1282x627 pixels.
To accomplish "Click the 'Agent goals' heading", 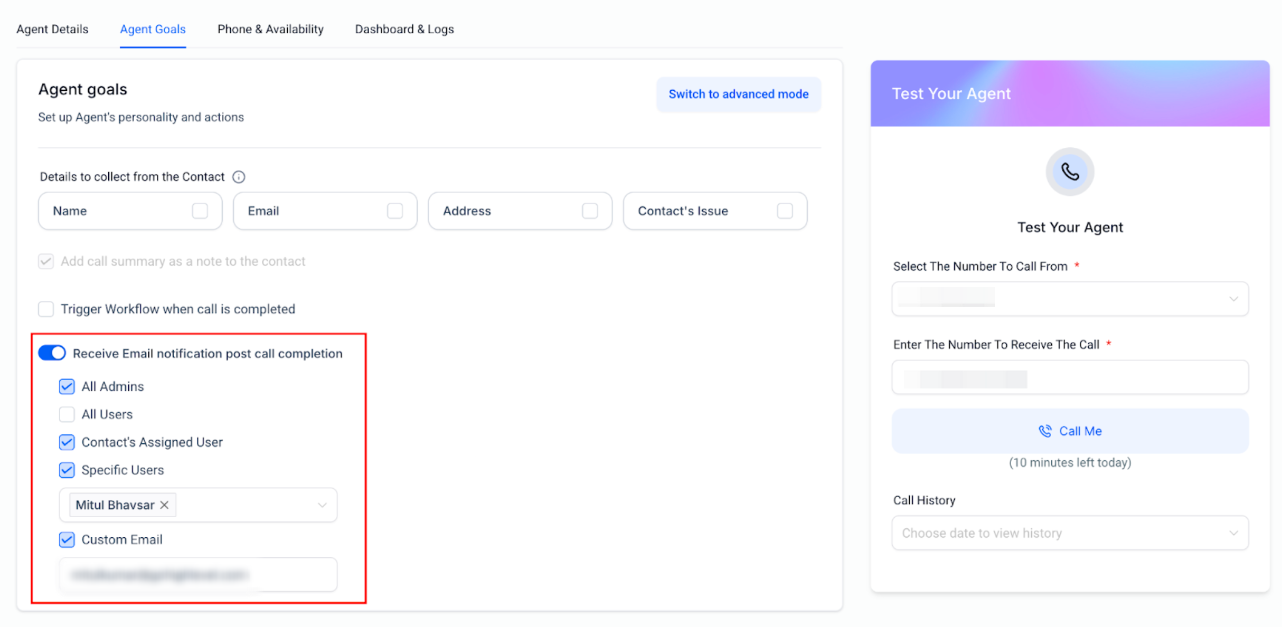I will [x=83, y=89].
